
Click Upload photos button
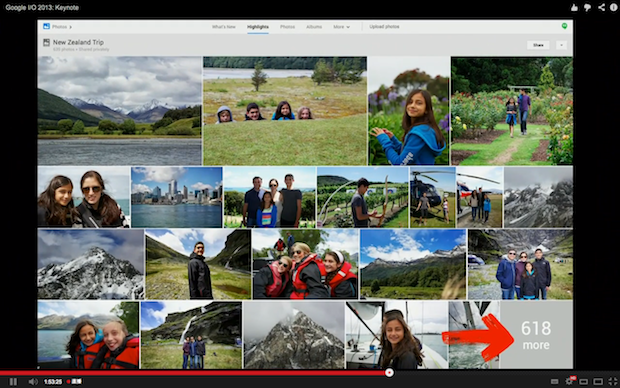coord(384,27)
